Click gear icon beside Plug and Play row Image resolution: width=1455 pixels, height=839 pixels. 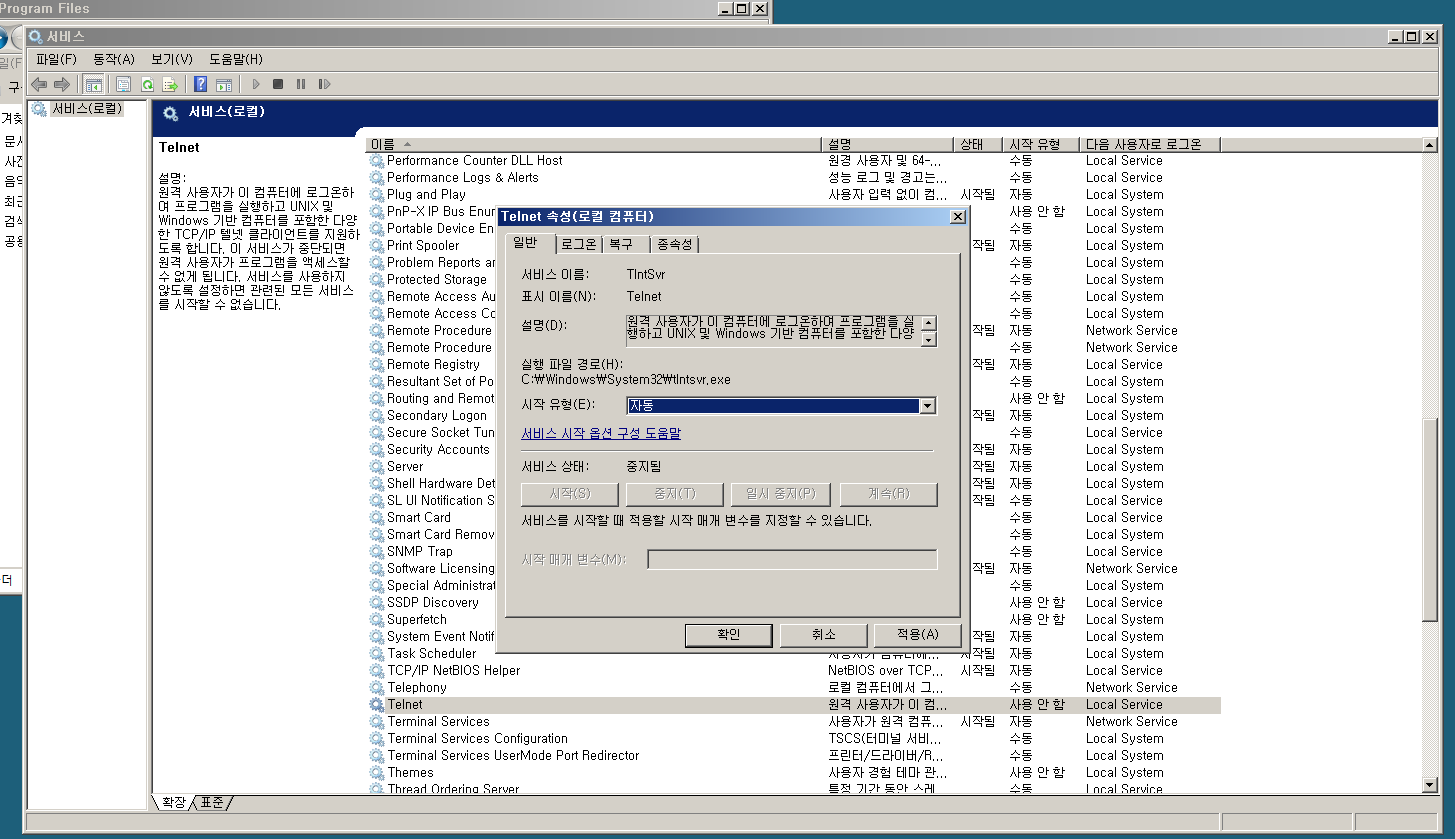point(377,194)
